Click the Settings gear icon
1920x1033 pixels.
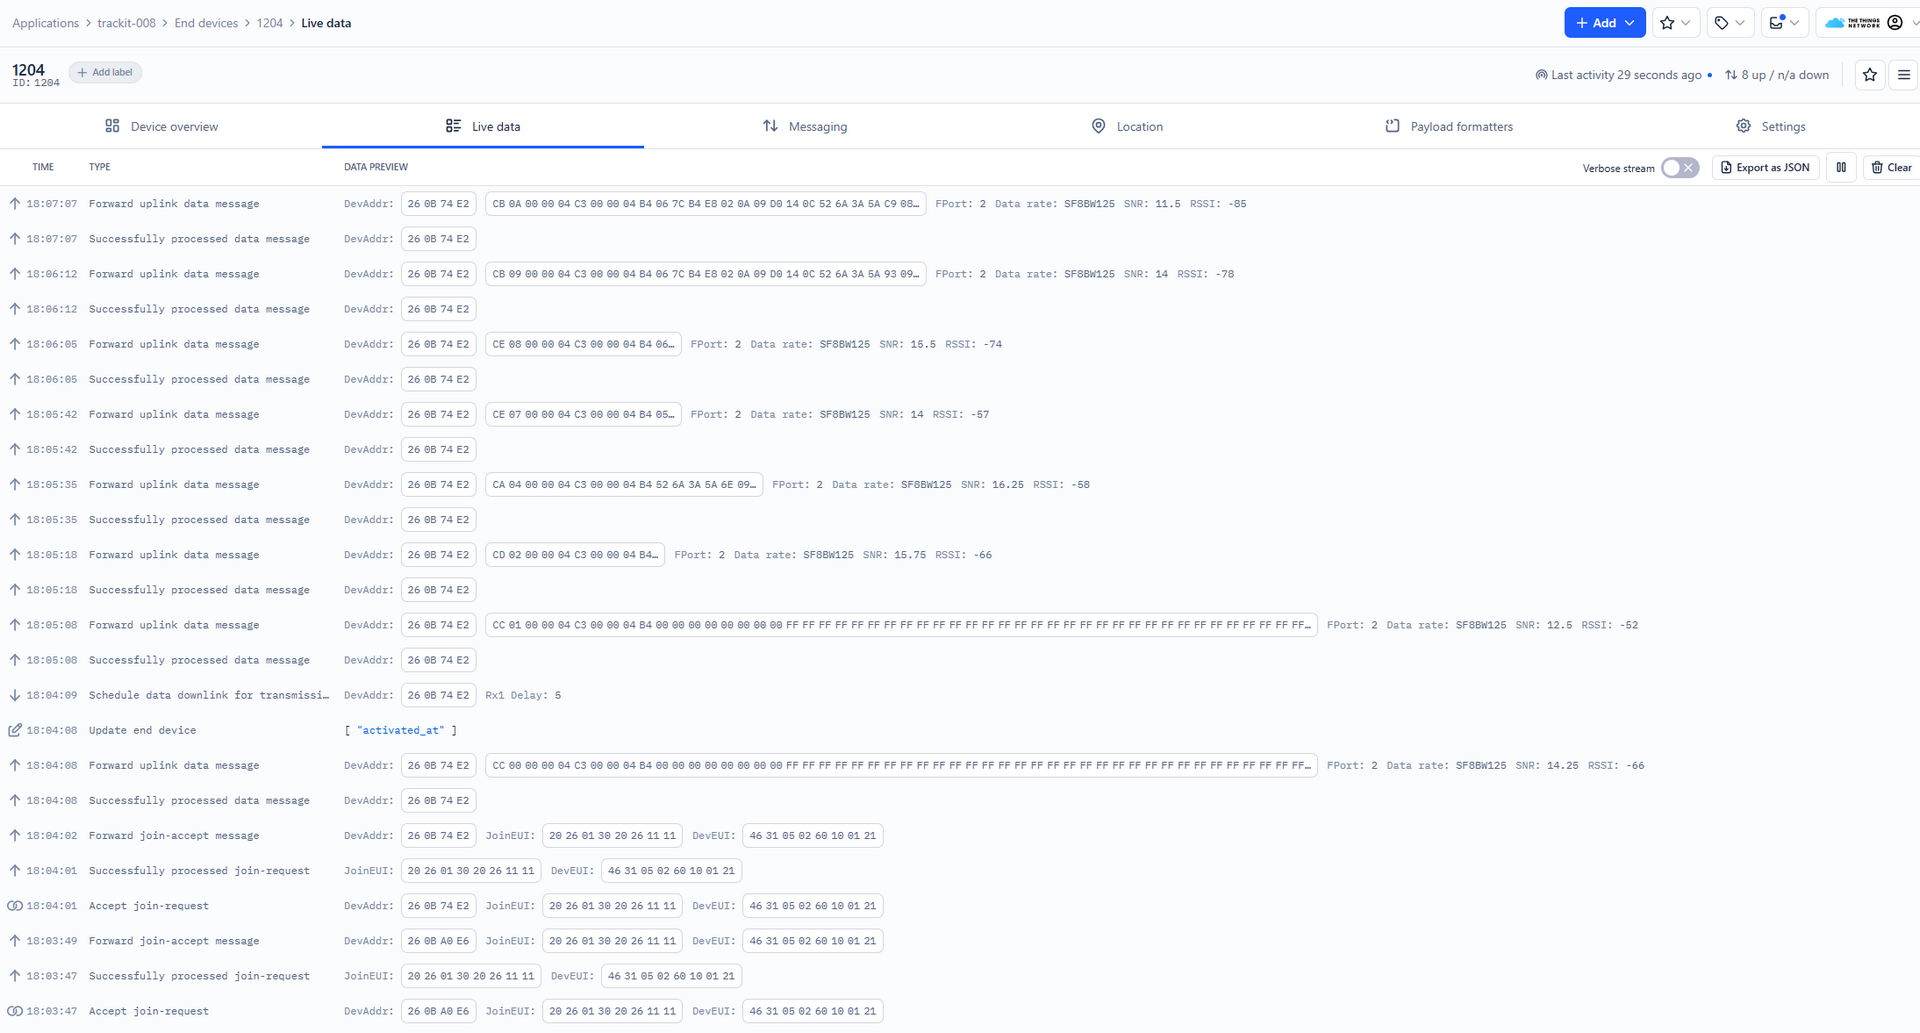pos(1743,126)
